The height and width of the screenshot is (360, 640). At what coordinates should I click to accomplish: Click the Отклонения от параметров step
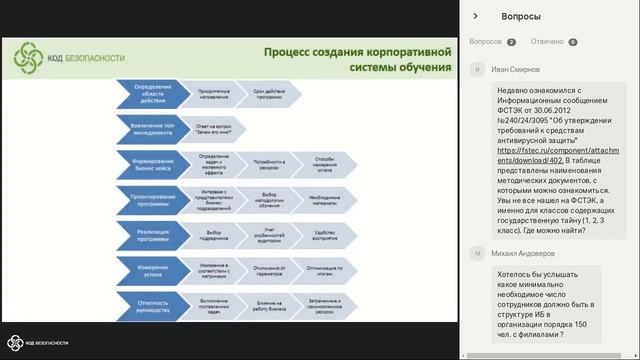click(269, 271)
